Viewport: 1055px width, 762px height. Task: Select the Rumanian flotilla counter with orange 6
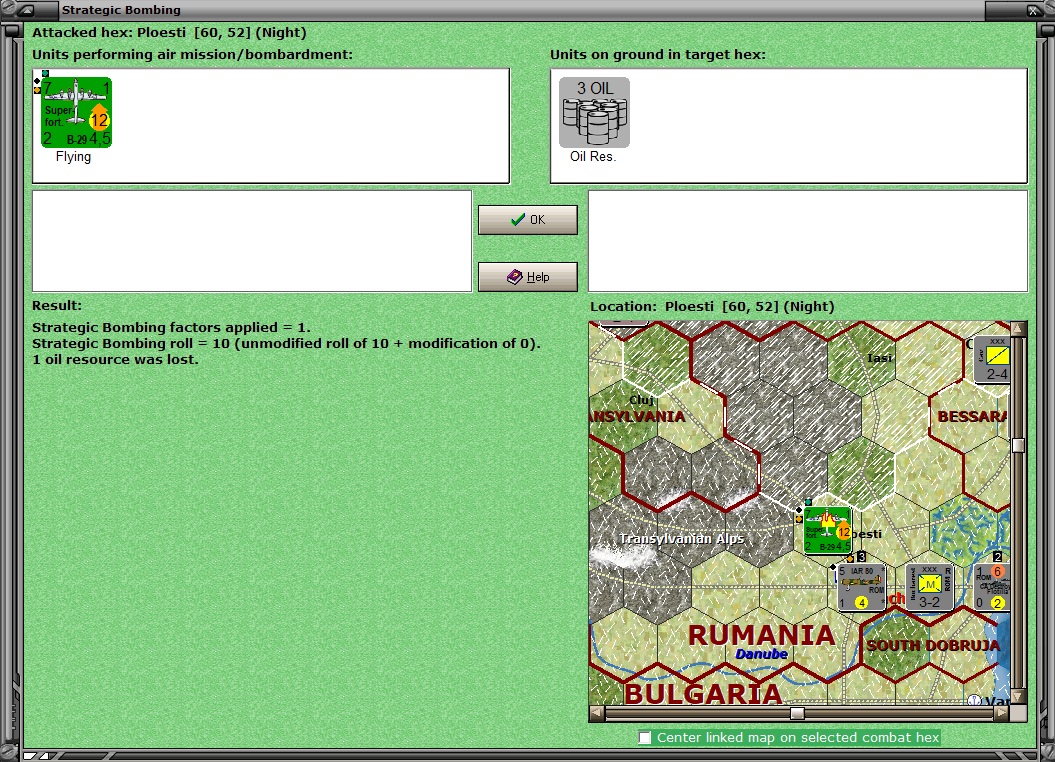coord(992,587)
